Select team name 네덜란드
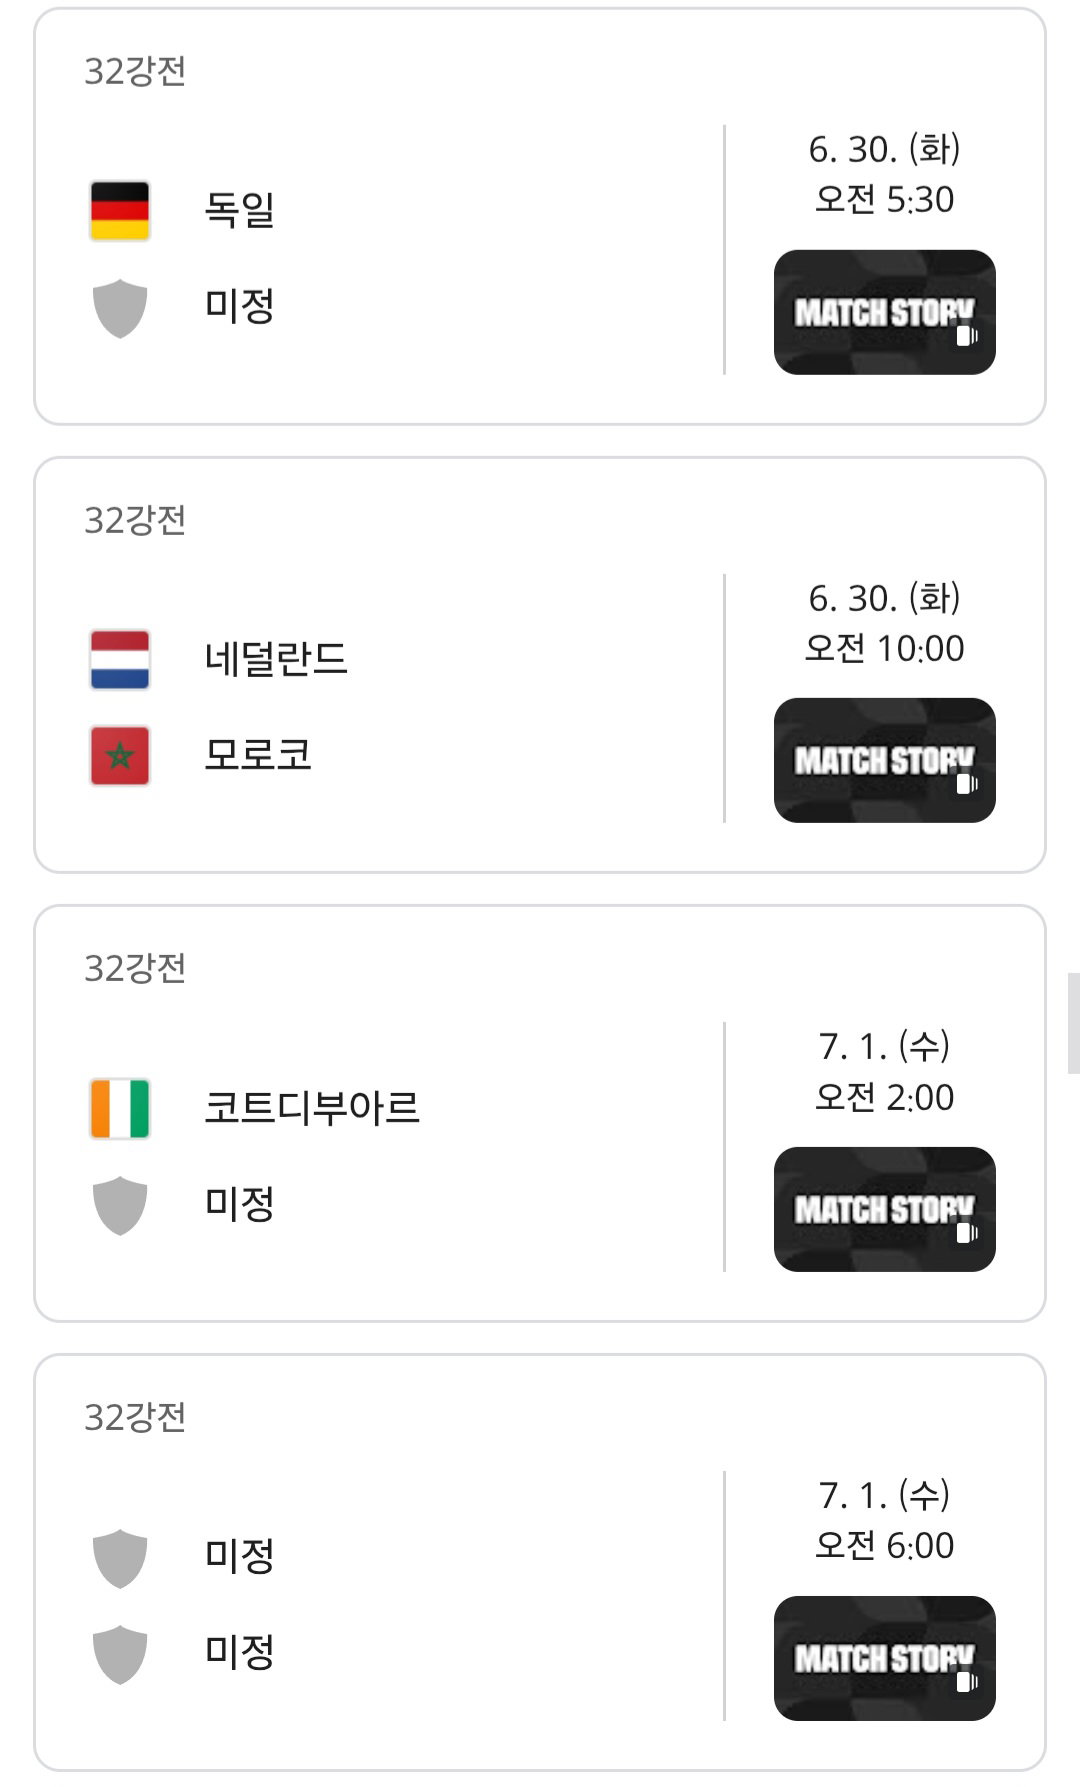The width and height of the screenshot is (1080, 1787). (276, 659)
